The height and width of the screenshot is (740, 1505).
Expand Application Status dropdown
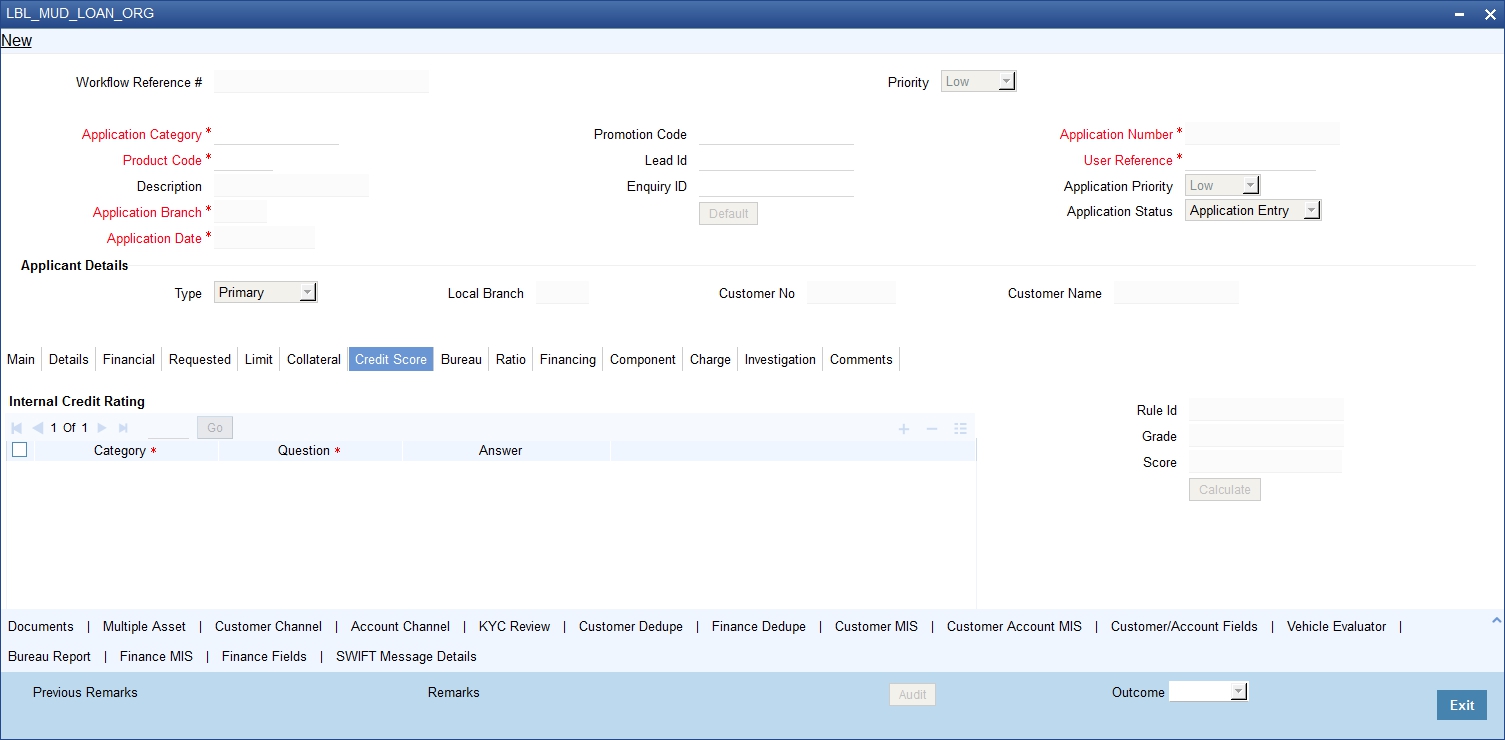pos(1253,210)
